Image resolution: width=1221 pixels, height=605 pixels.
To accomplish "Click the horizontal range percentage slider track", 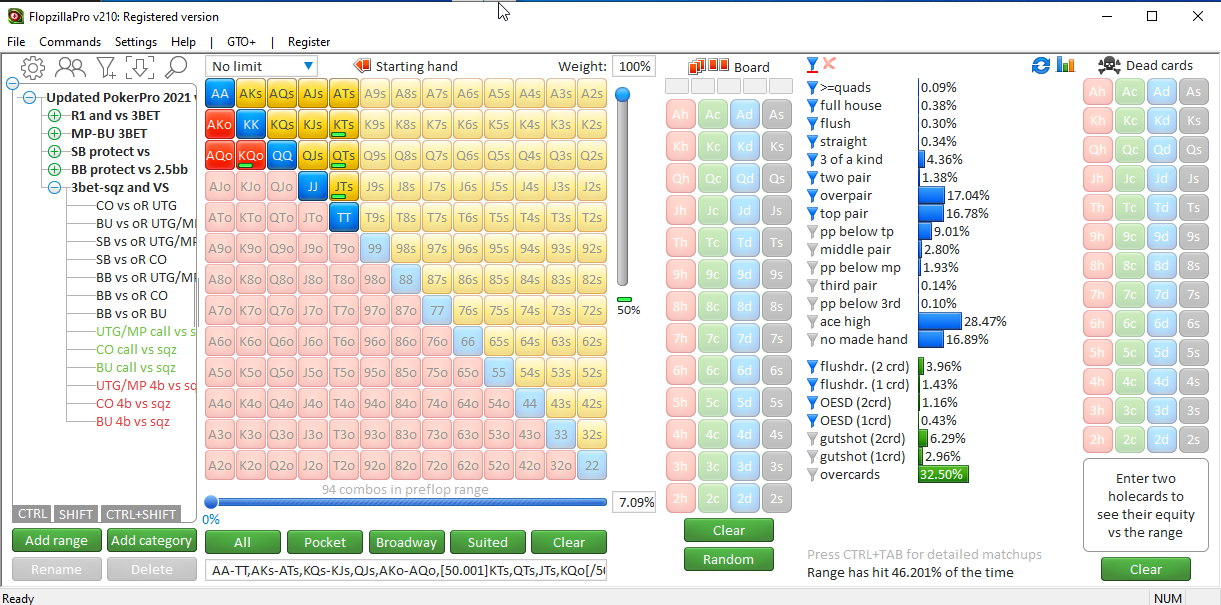I will 406,502.
